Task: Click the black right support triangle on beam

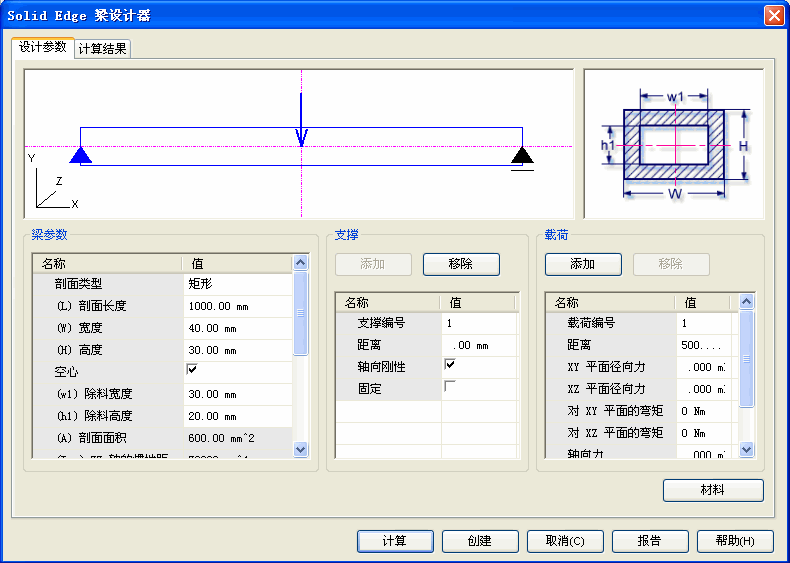Action: click(x=522, y=155)
